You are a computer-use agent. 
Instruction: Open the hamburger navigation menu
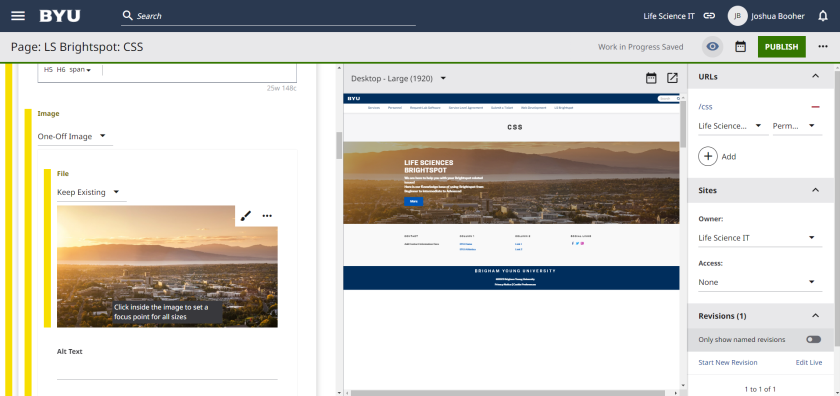click(x=18, y=16)
